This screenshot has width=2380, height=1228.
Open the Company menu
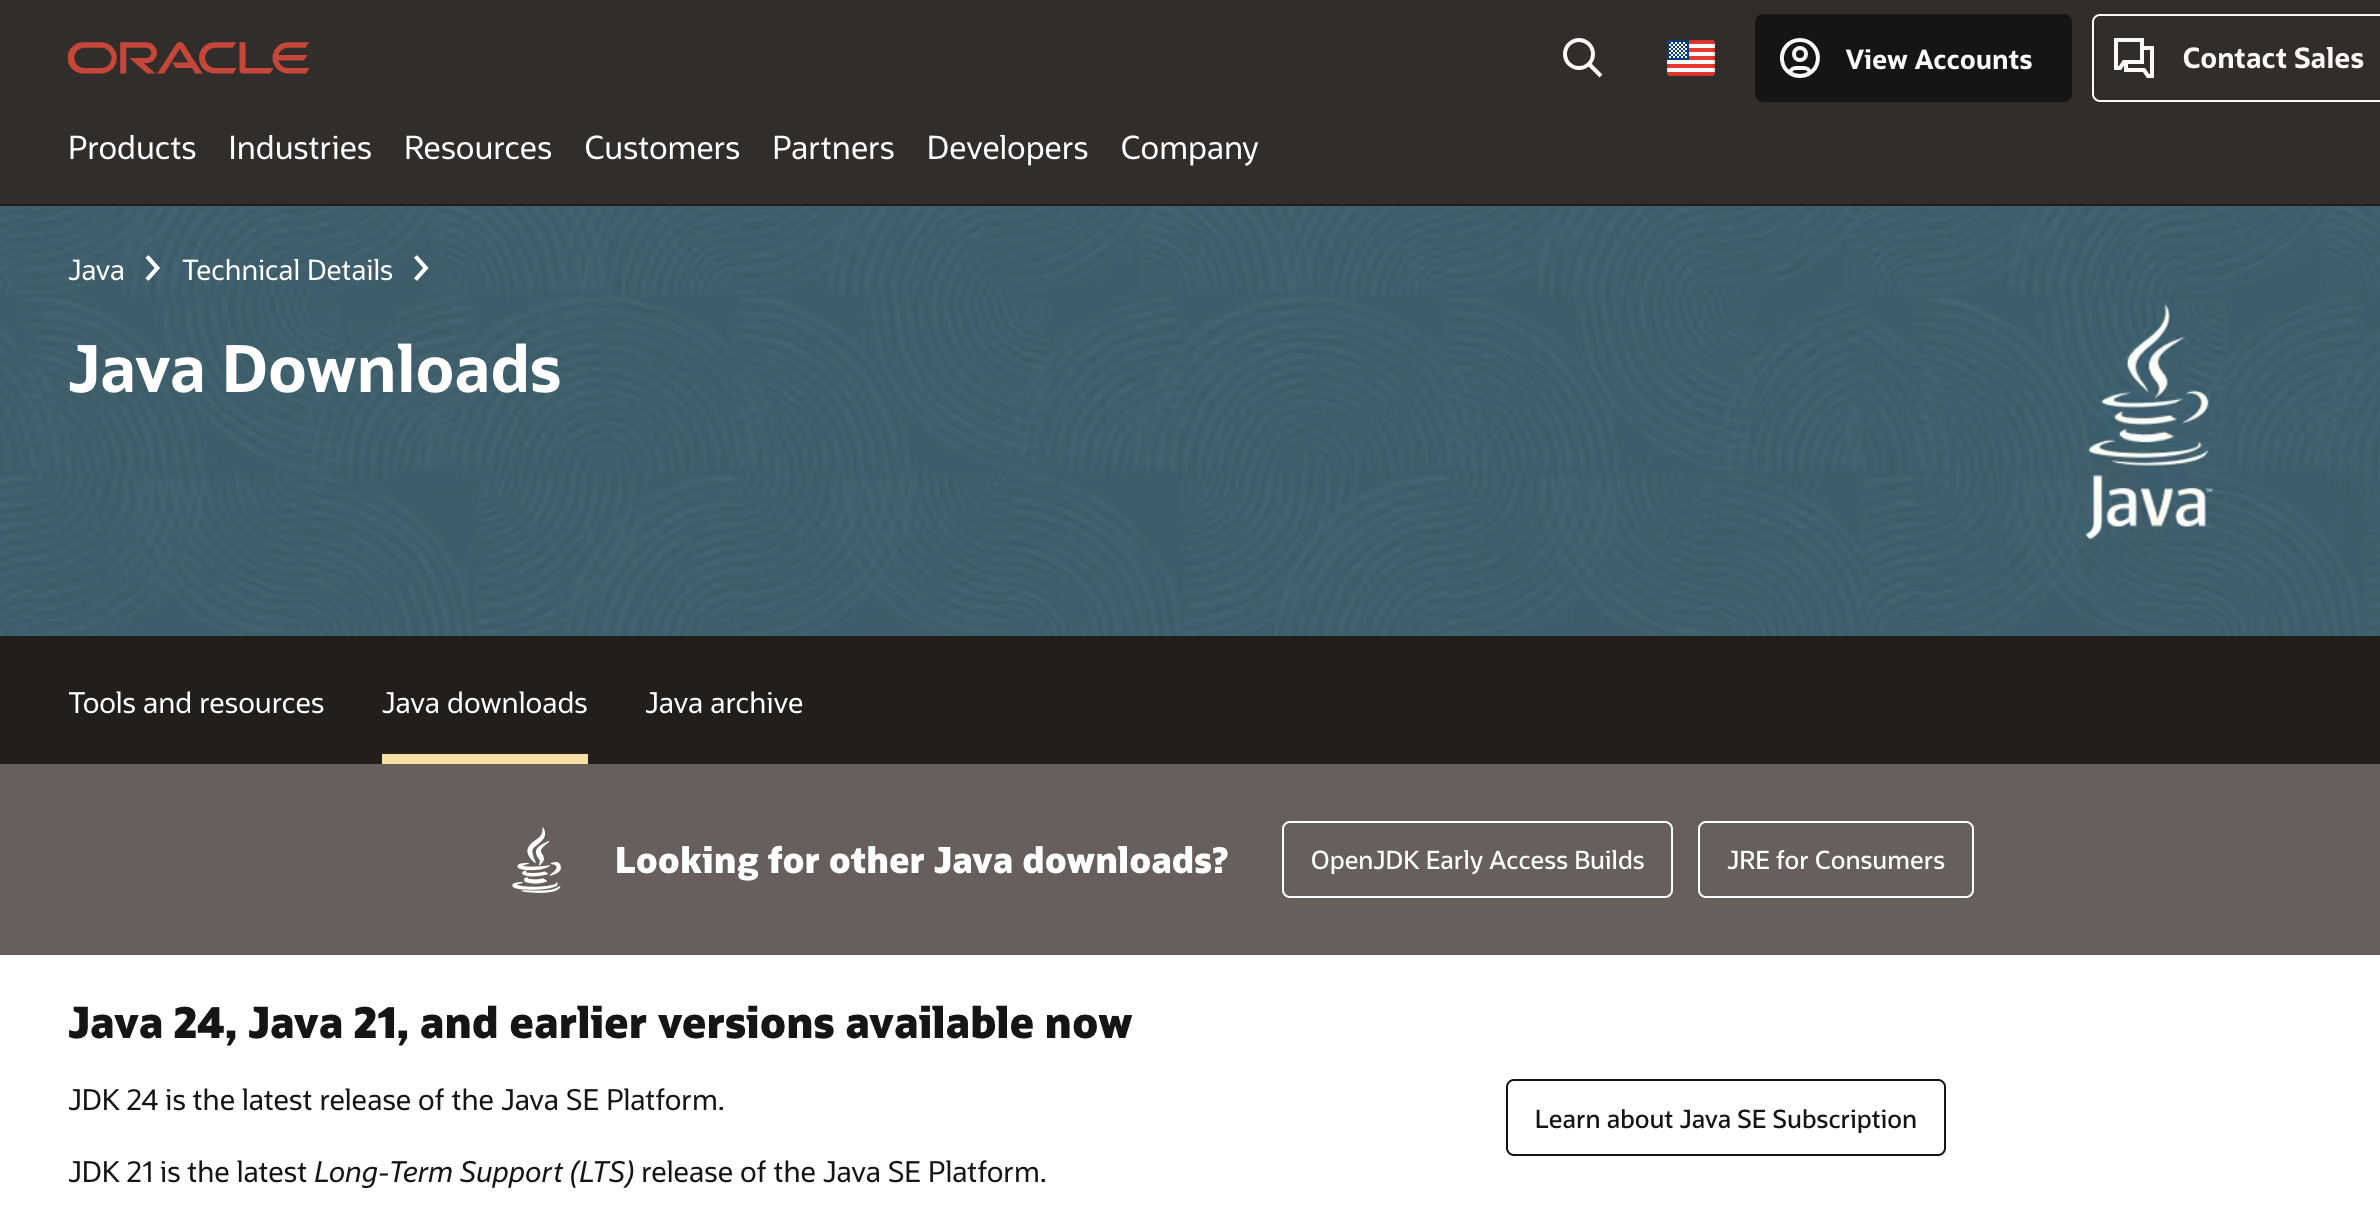point(1188,148)
